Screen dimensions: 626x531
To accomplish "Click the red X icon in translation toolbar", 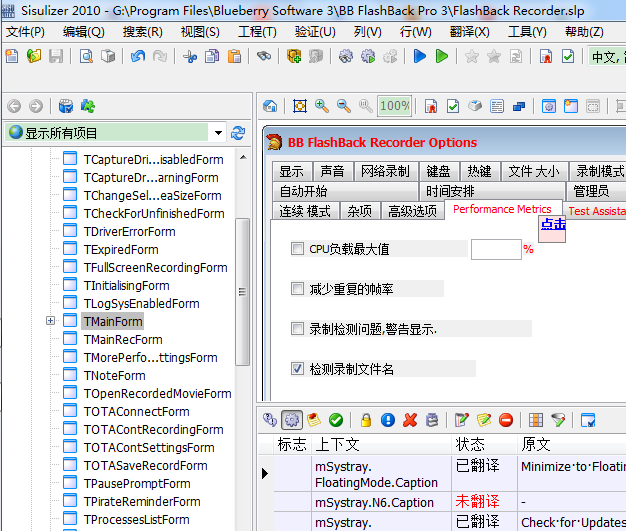I will click(410, 420).
